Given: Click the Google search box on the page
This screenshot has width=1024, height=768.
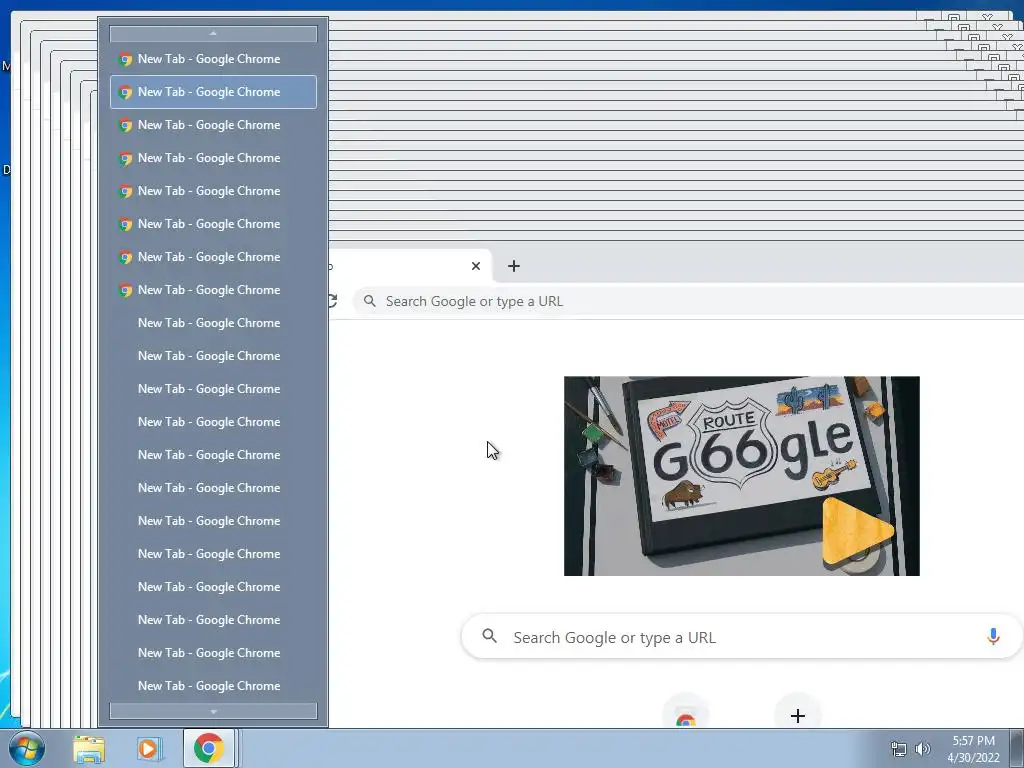Looking at the screenshot, I should click(x=741, y=637).
